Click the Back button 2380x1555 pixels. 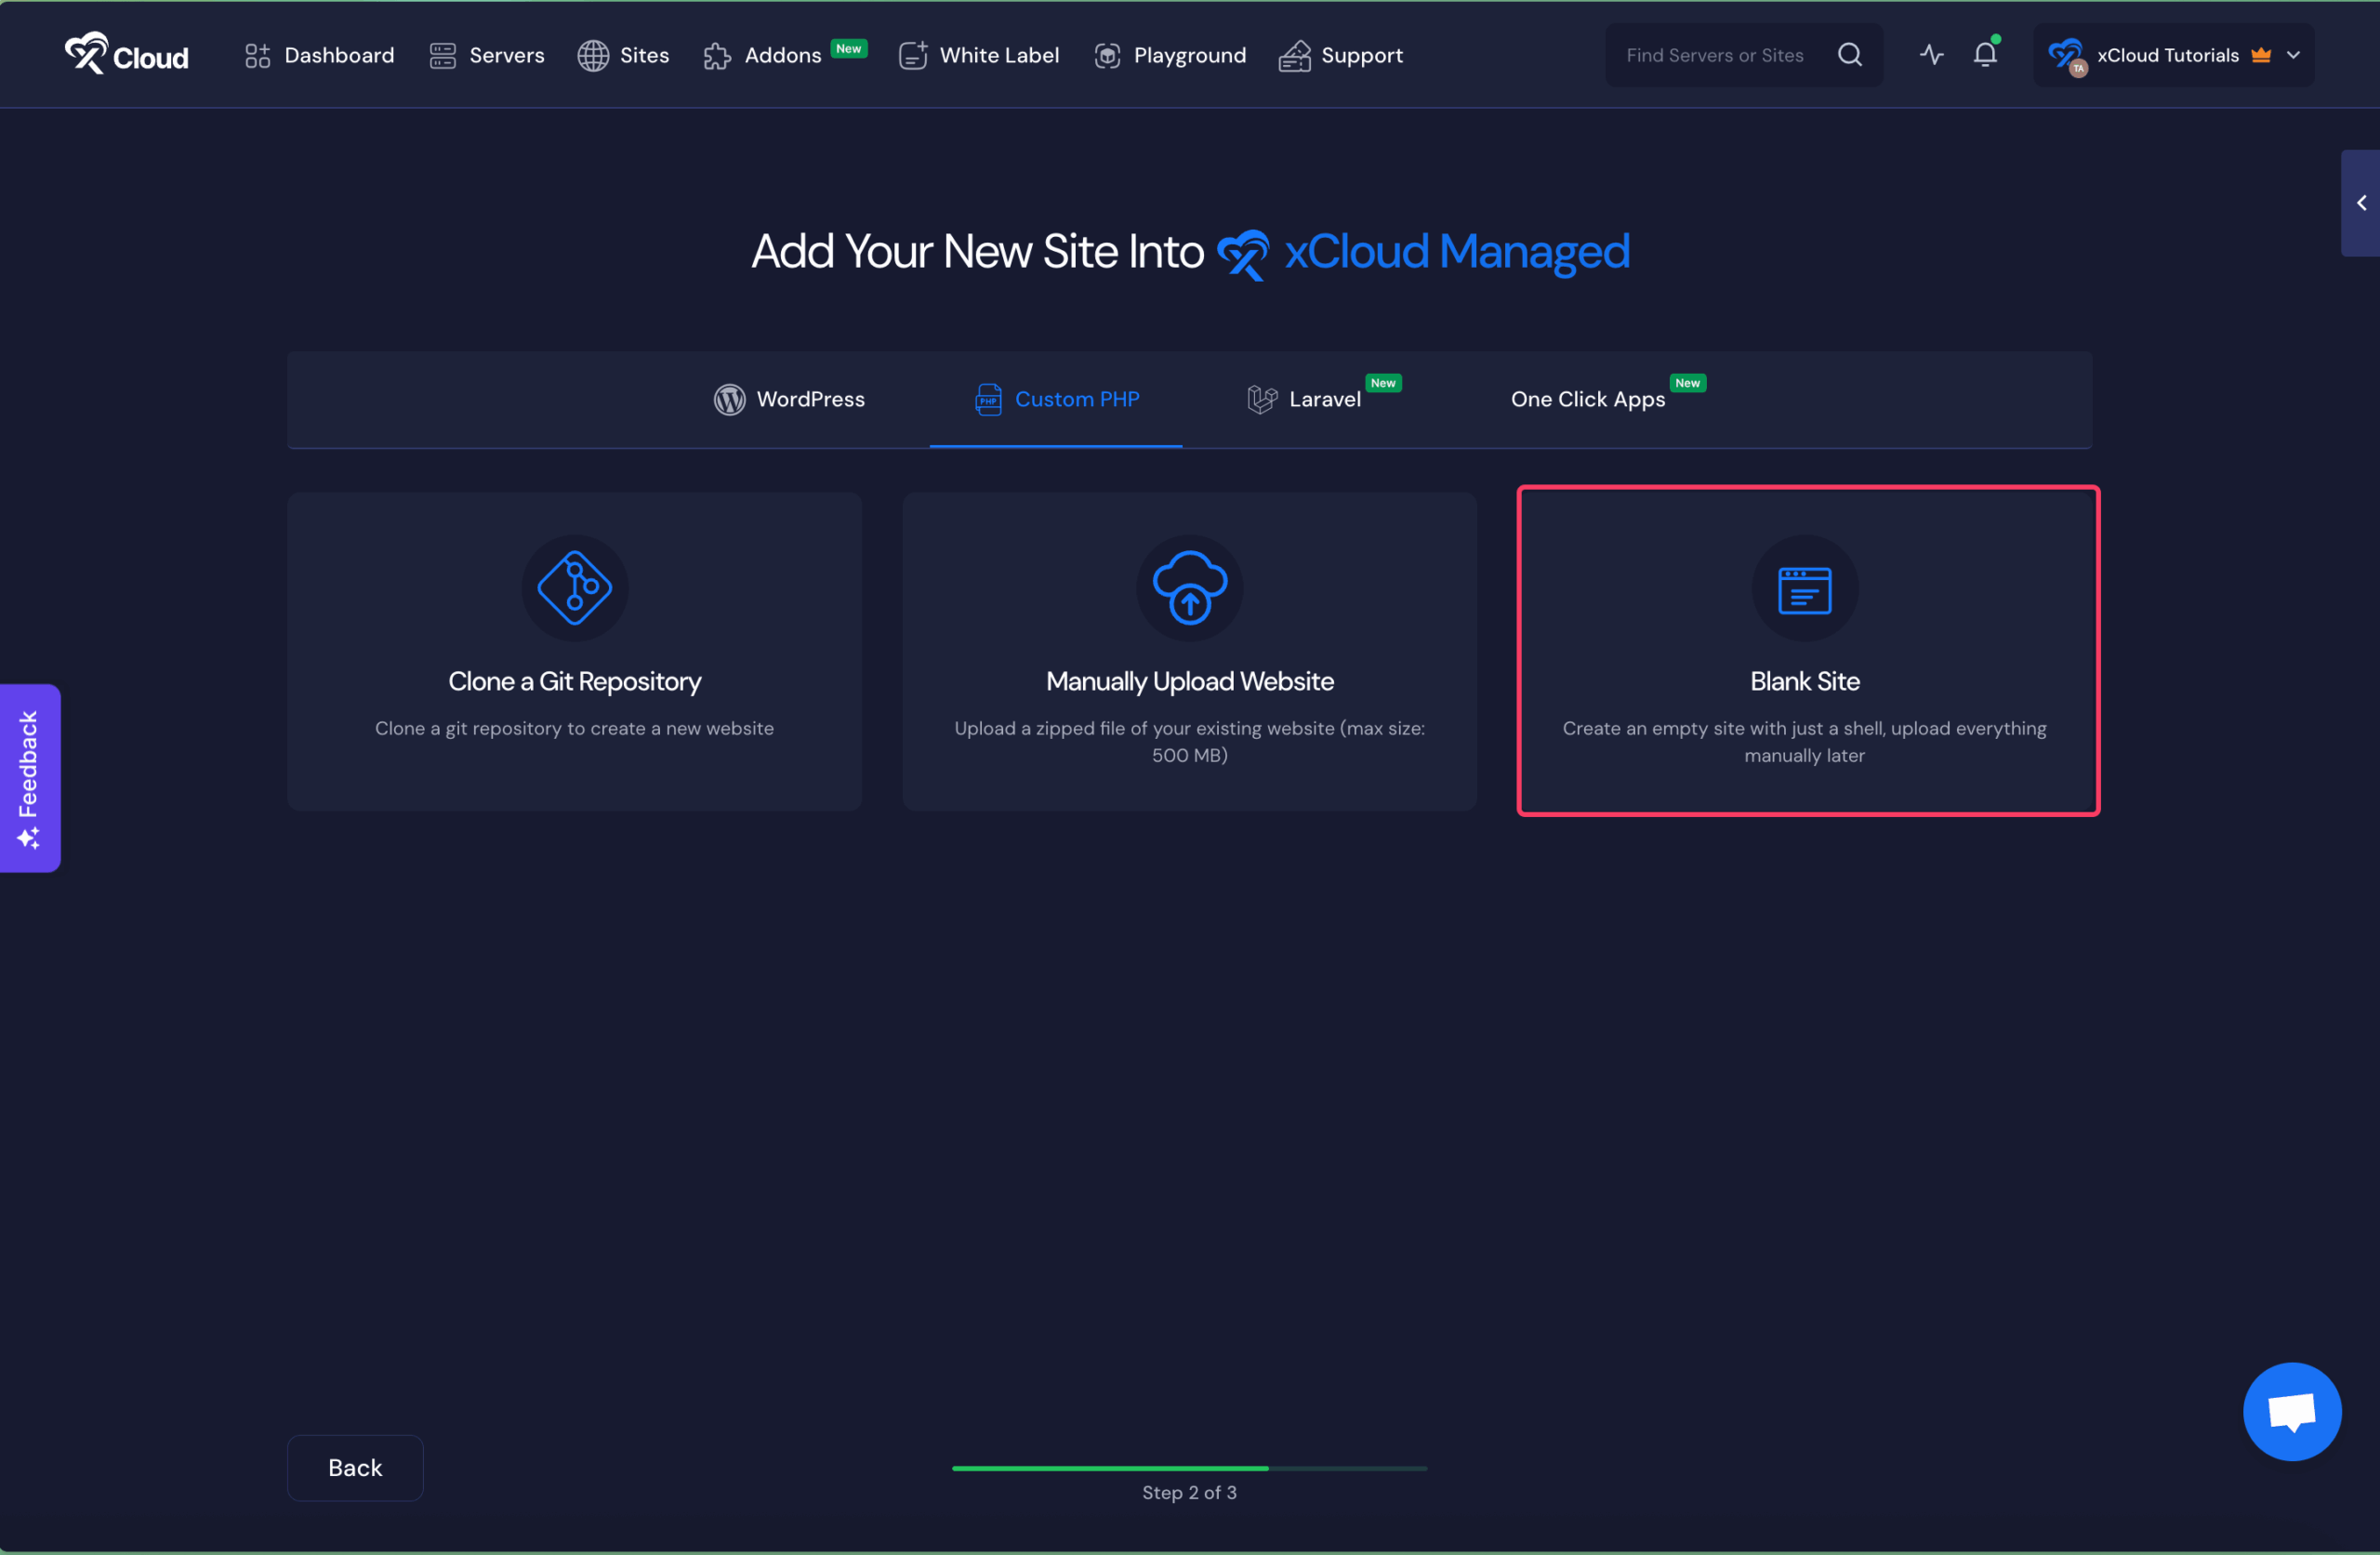point(355,1467)
